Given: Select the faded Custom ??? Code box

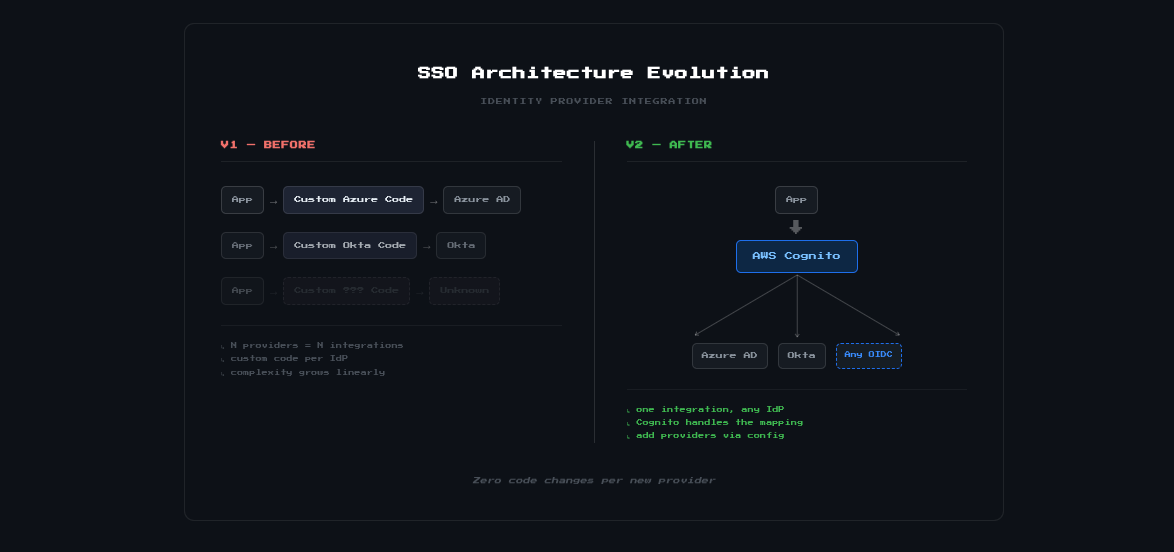Looking at the screenshot, I should tap(347, 291).
